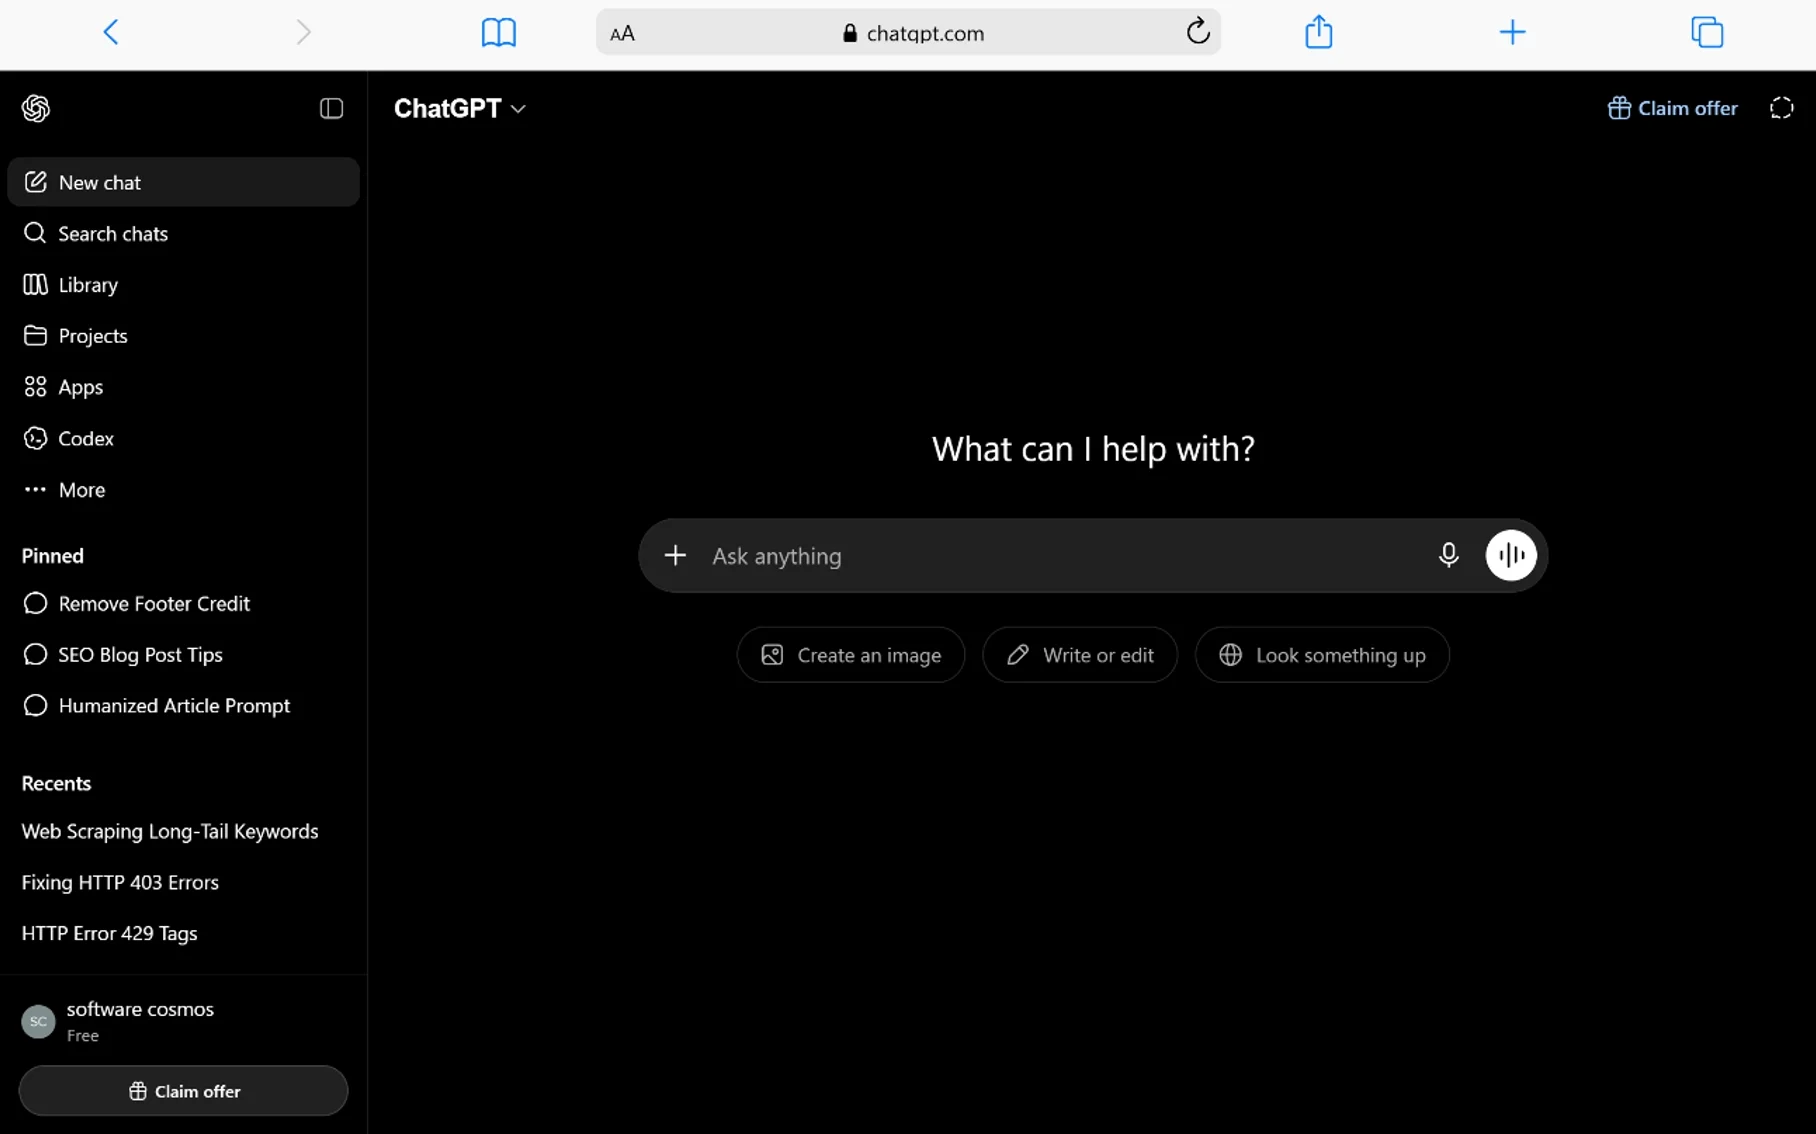Screen dimensions: 1816x1134
Task: Reload the chatgpt.com page
Action: [x=1197, y=32]
